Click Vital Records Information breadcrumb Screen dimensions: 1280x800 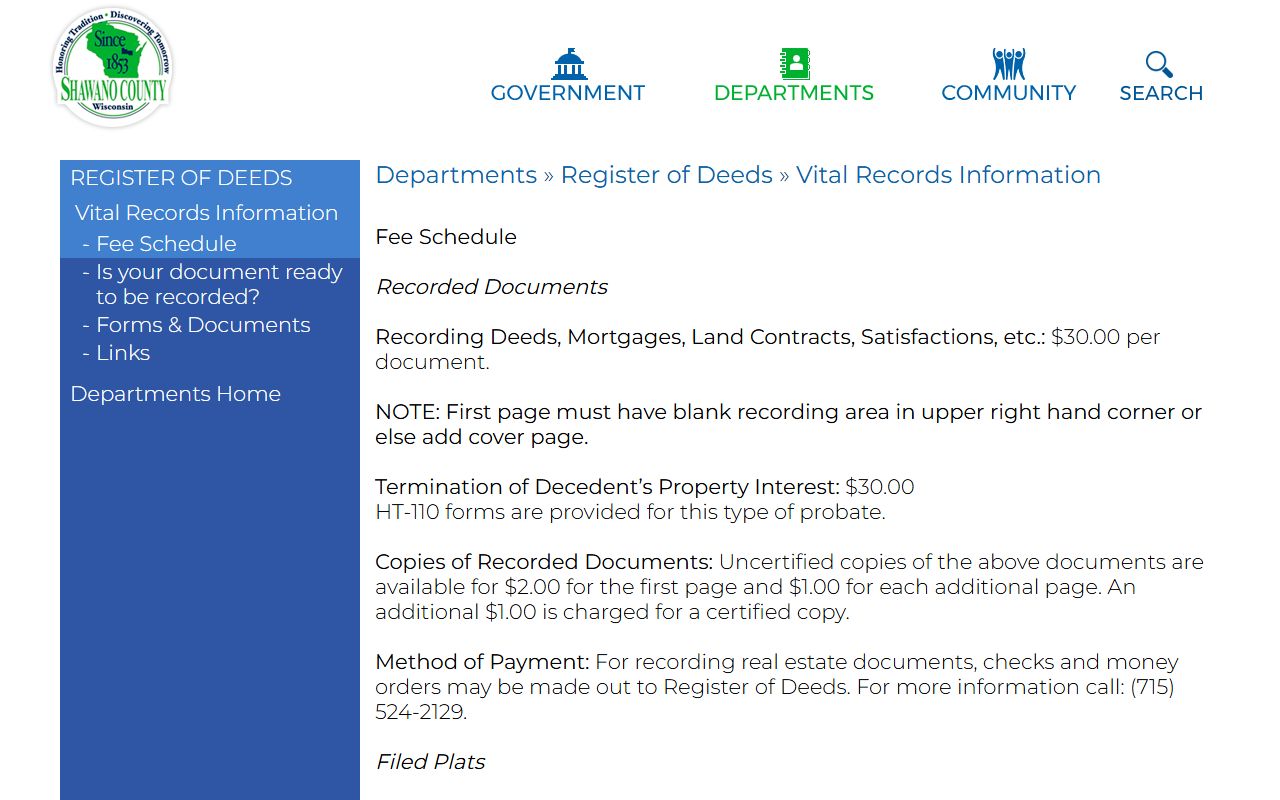tap(948, 175)
